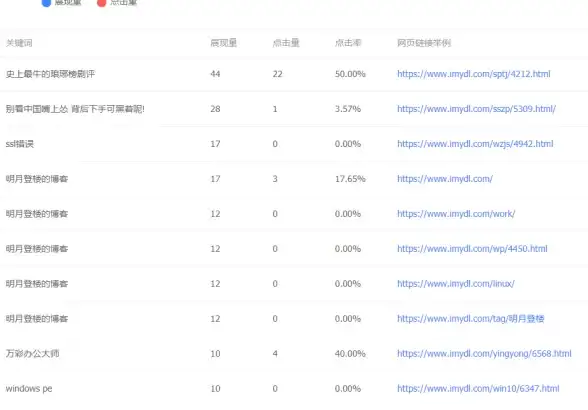Click the 展现量 column header
Image resolution: width=588 pixels, height=410 pixels.
tap(224, 43)
